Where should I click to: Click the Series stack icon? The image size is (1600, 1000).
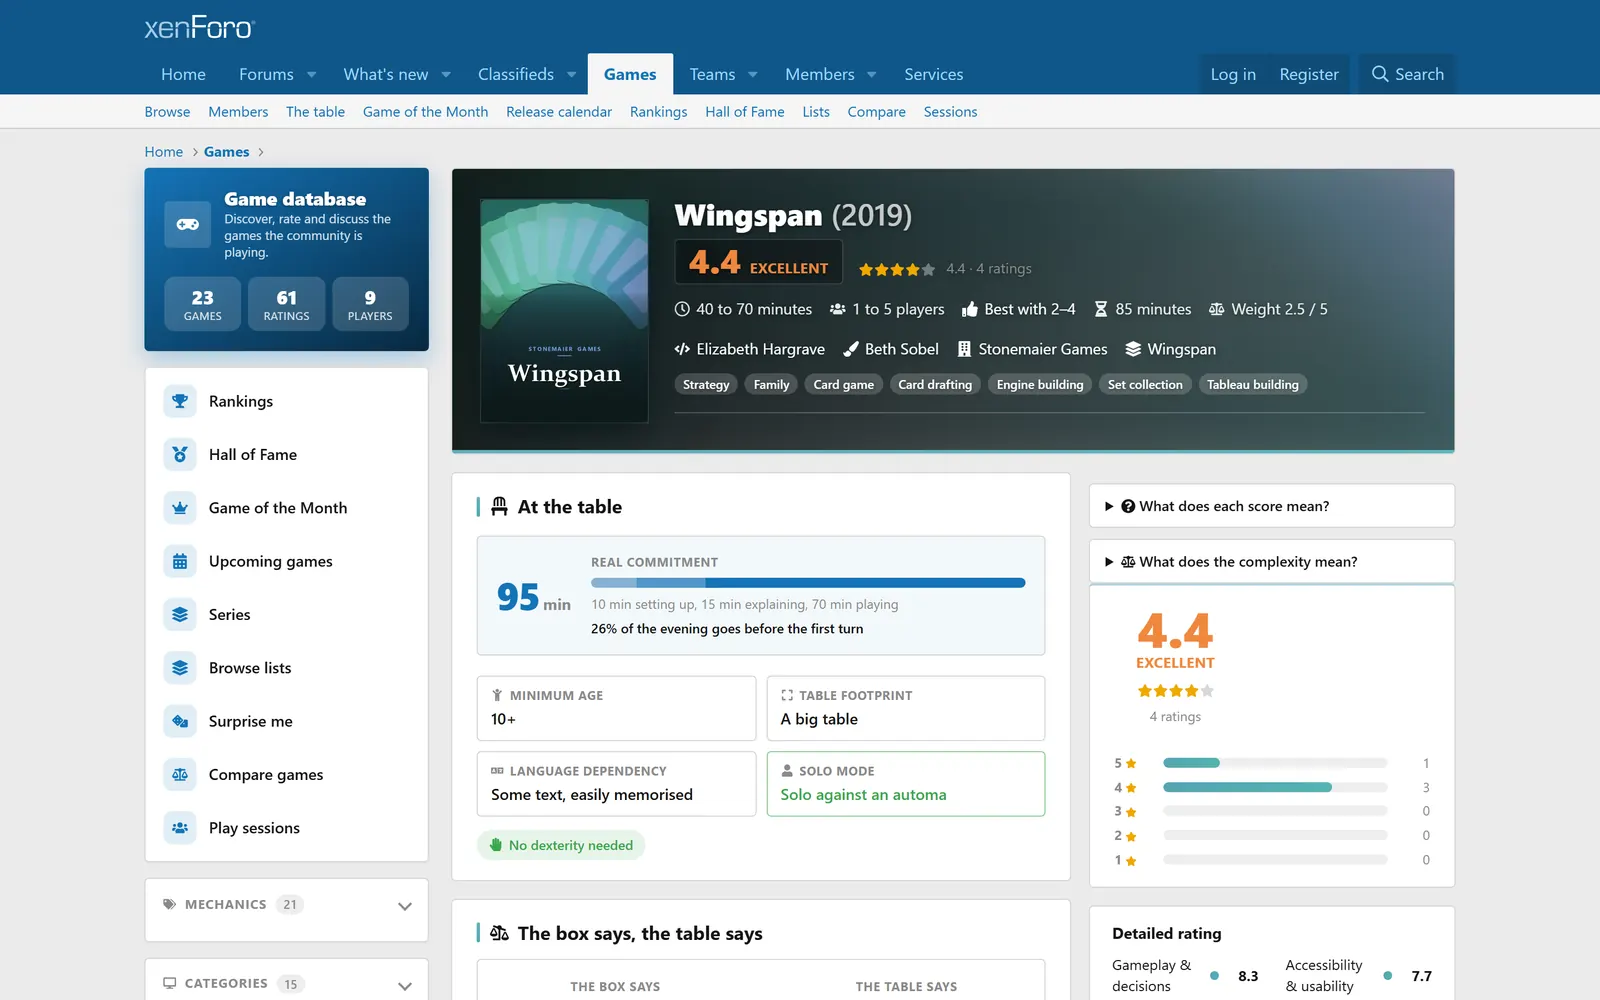[x=180, y=614]
